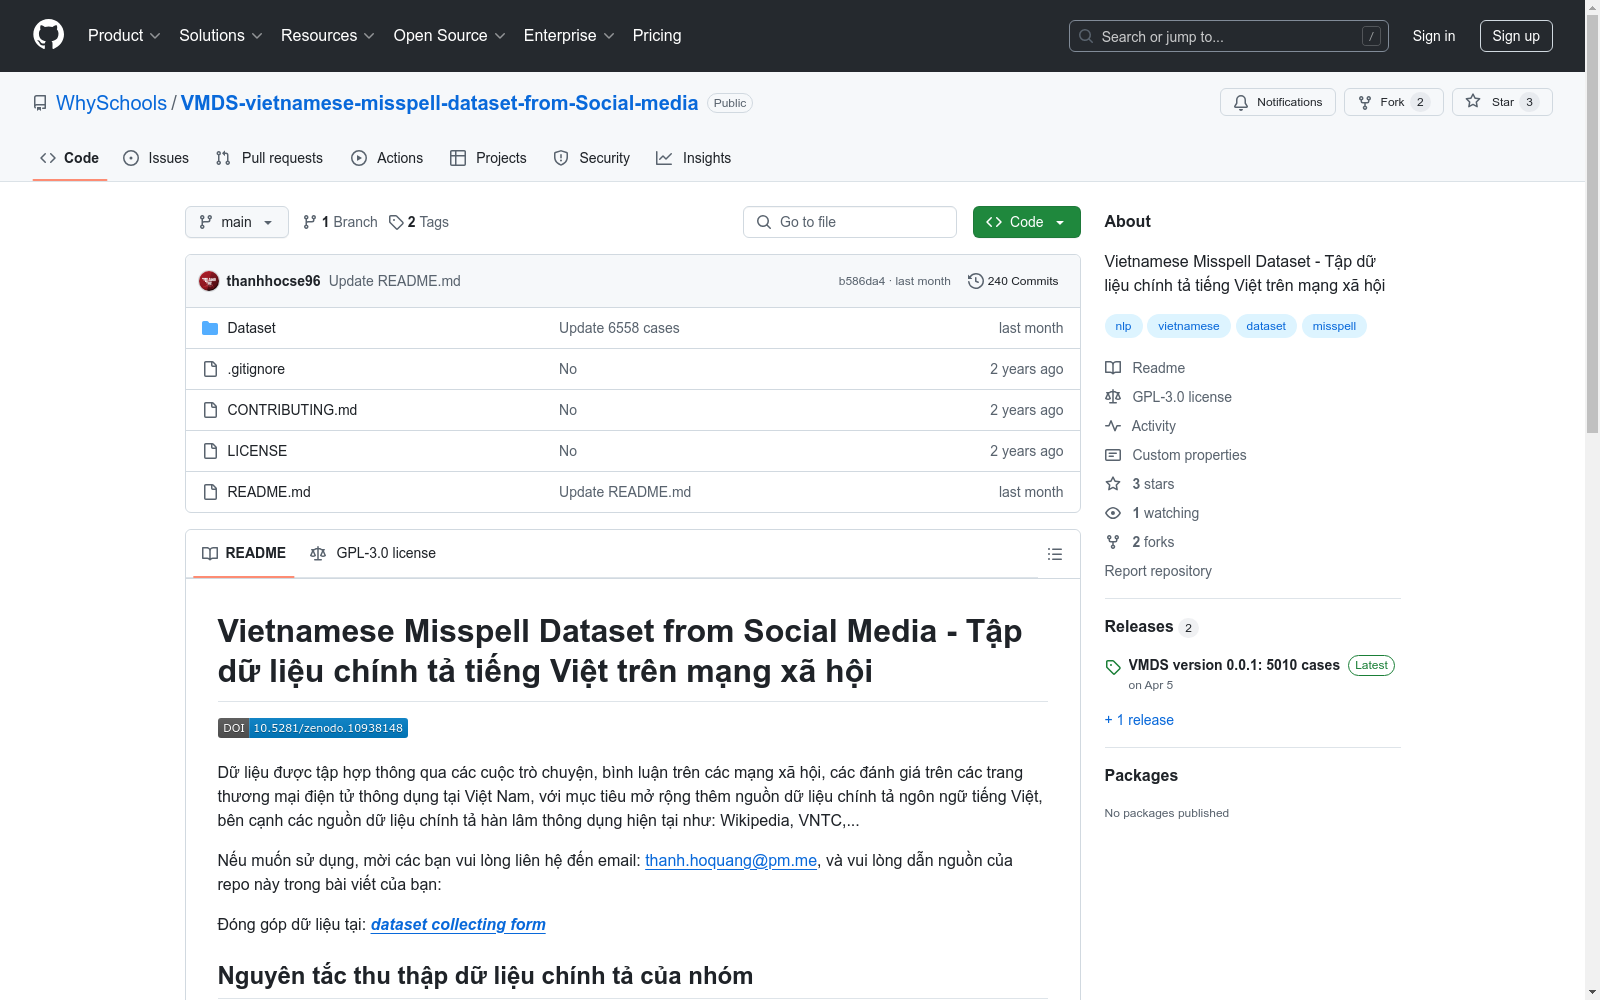Select the README tab

coord(244,553)
